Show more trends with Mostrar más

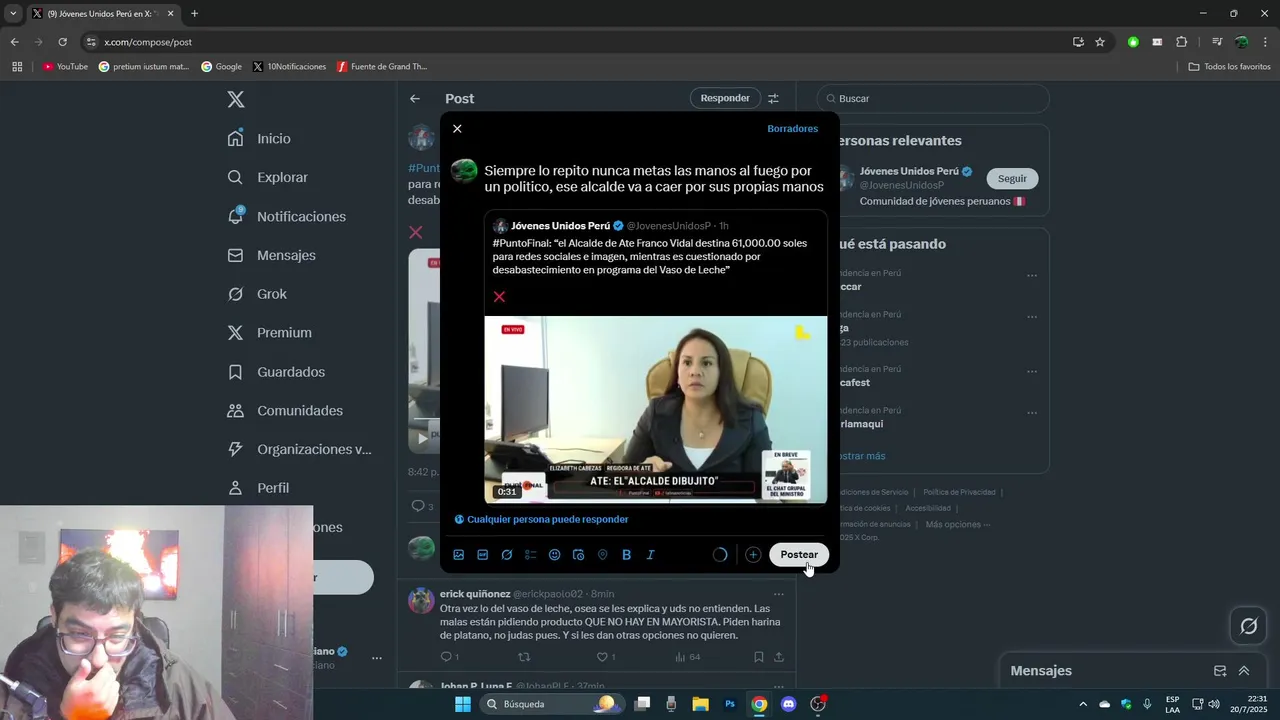(x=860, y=456)
